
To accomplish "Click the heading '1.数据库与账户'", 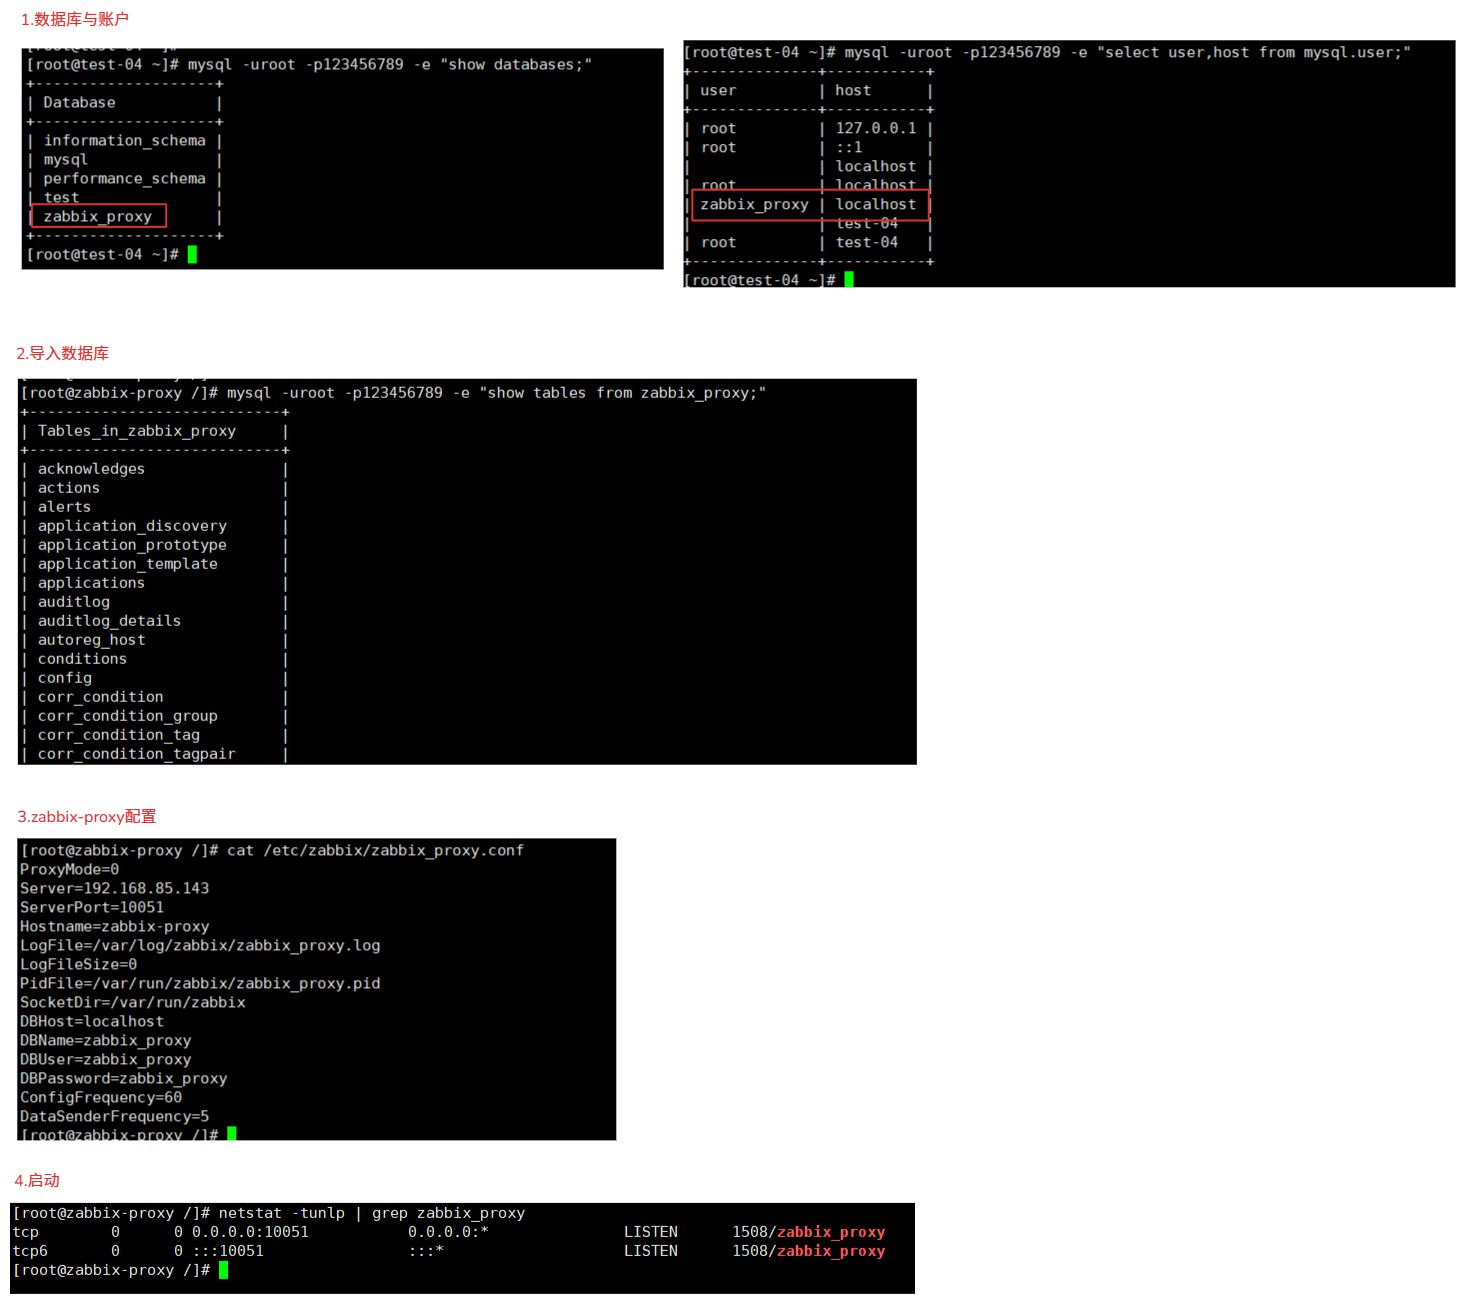I will [75, 19].
